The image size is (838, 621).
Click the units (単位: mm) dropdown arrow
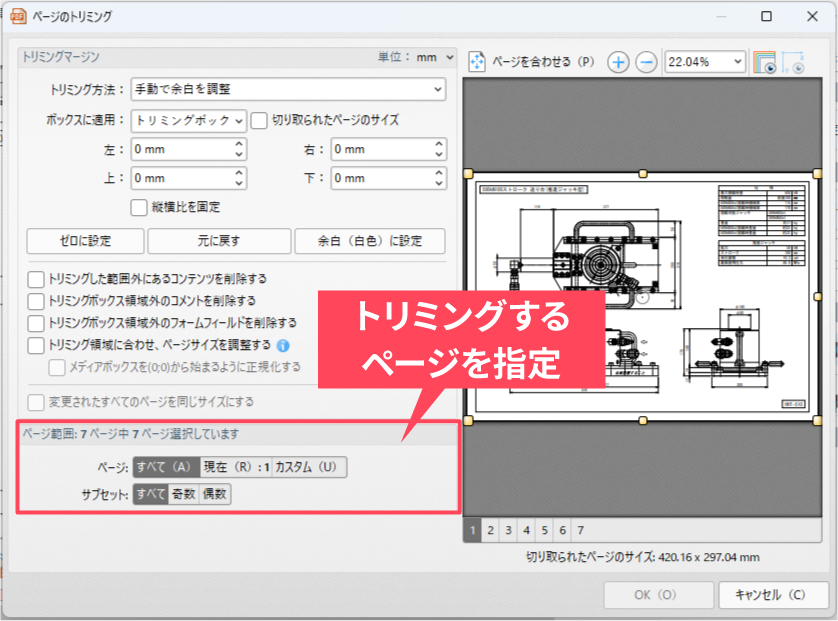pos(449,58)
